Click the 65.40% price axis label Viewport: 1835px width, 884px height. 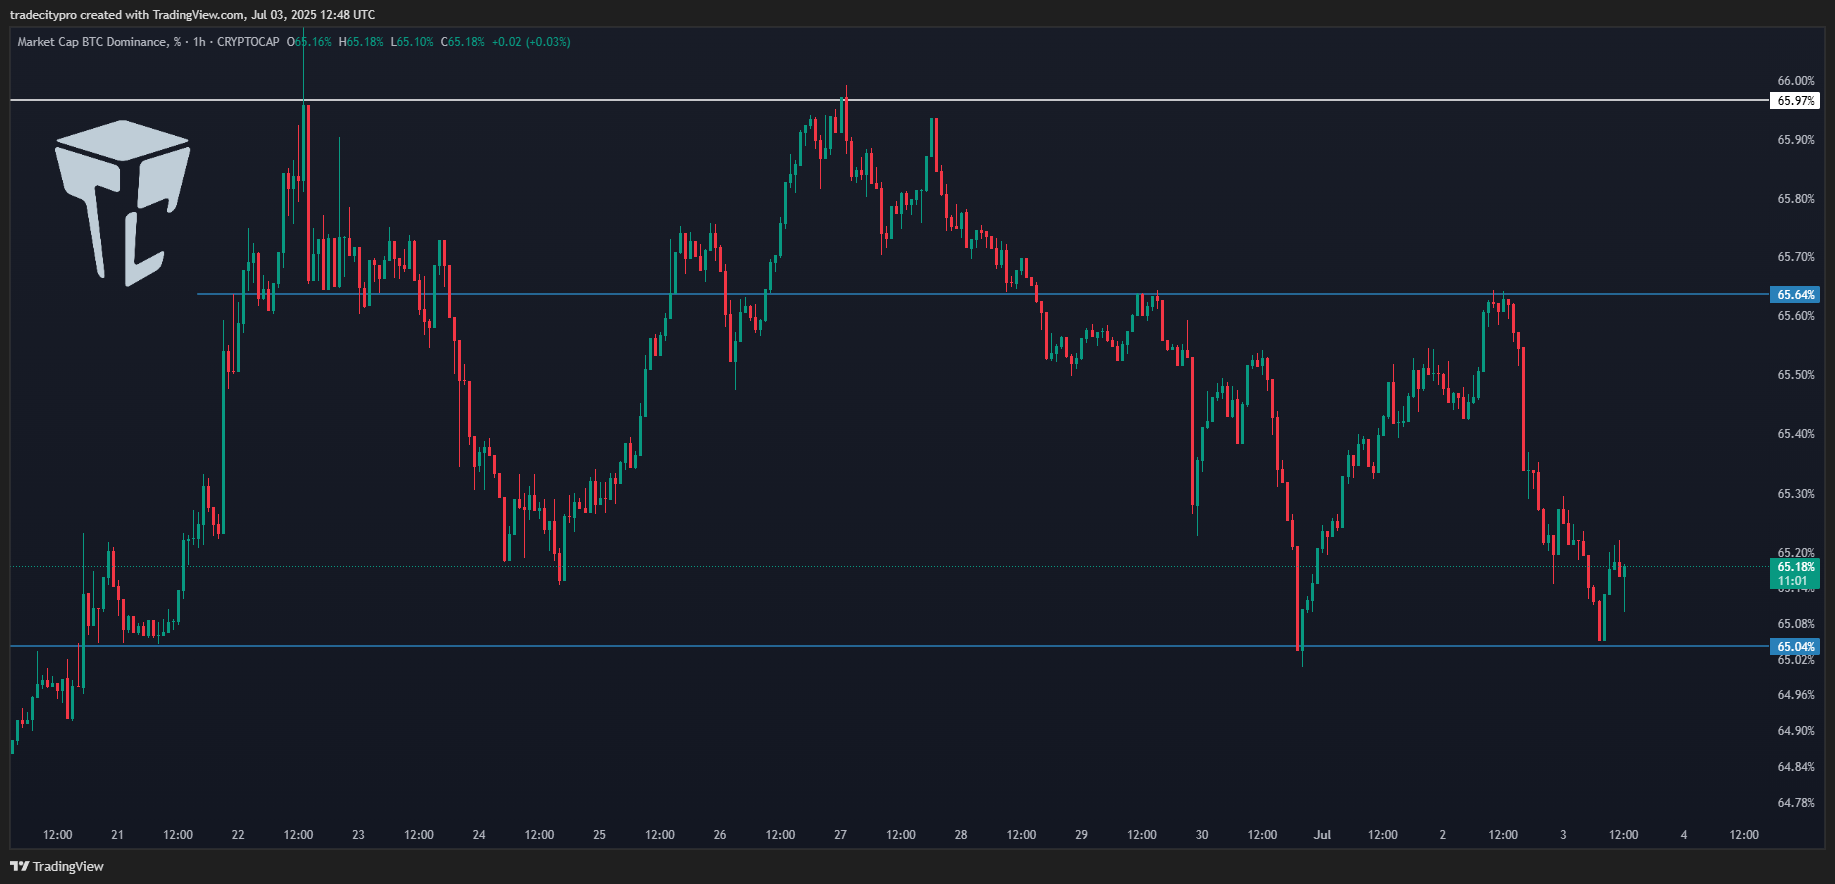click(x=1796, y=434)
